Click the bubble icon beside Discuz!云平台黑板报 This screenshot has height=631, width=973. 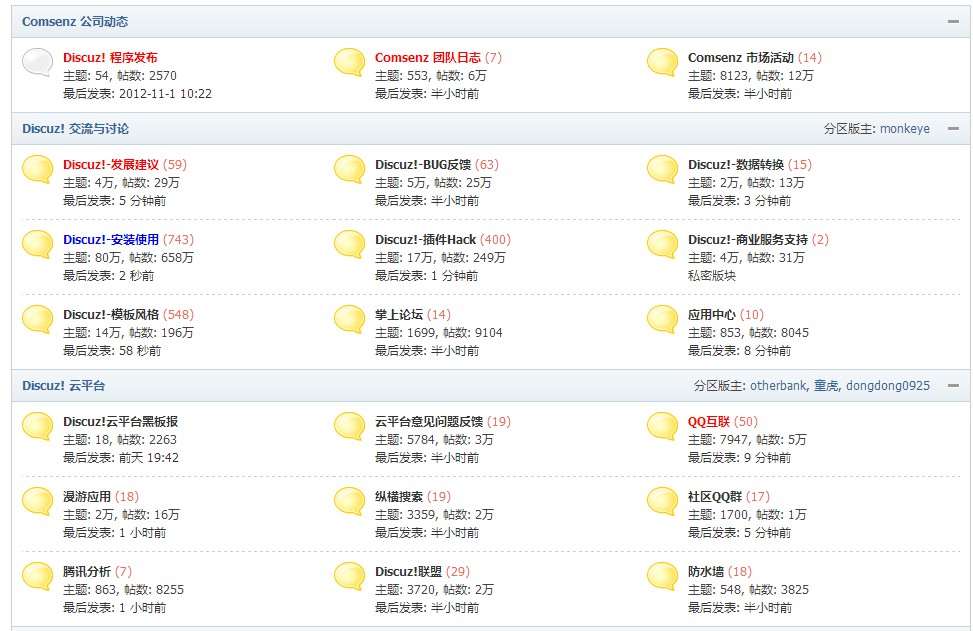pos(37,426)
